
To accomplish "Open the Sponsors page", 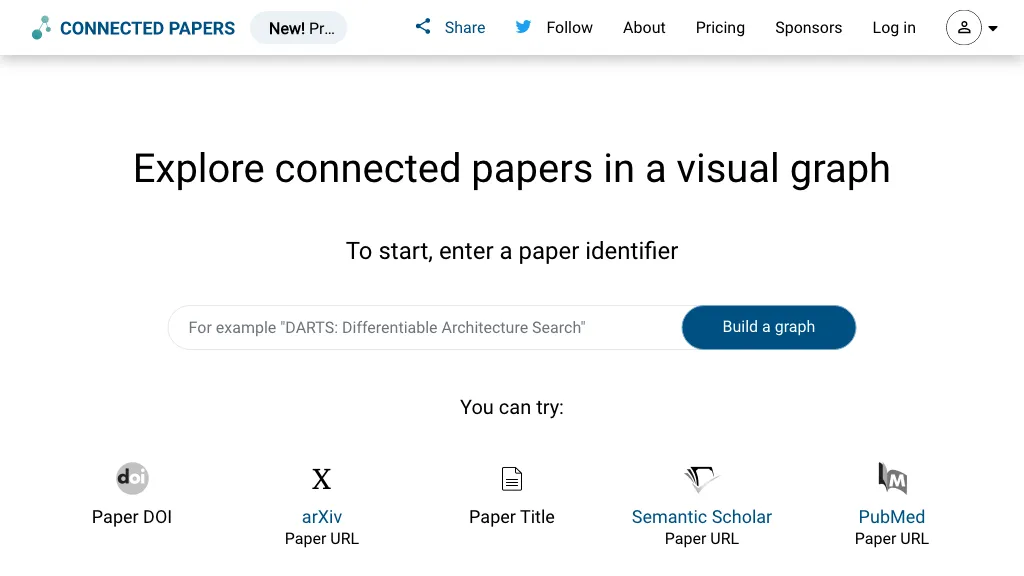I will coord(808,28).
